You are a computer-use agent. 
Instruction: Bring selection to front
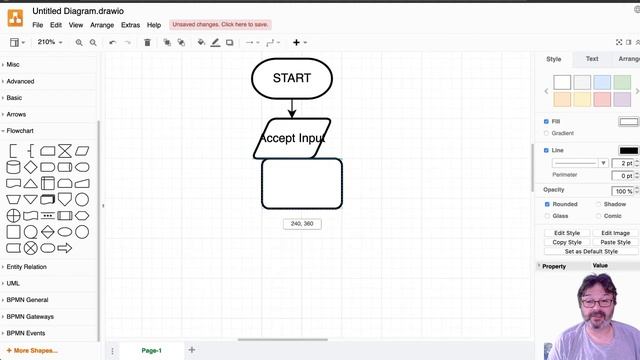pyautogui.click(x=167, y=42)
